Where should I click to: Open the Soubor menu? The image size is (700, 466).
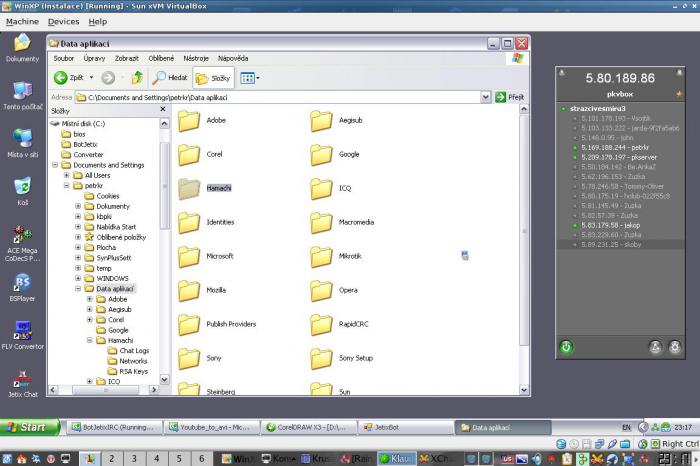(x=64, y=58)
